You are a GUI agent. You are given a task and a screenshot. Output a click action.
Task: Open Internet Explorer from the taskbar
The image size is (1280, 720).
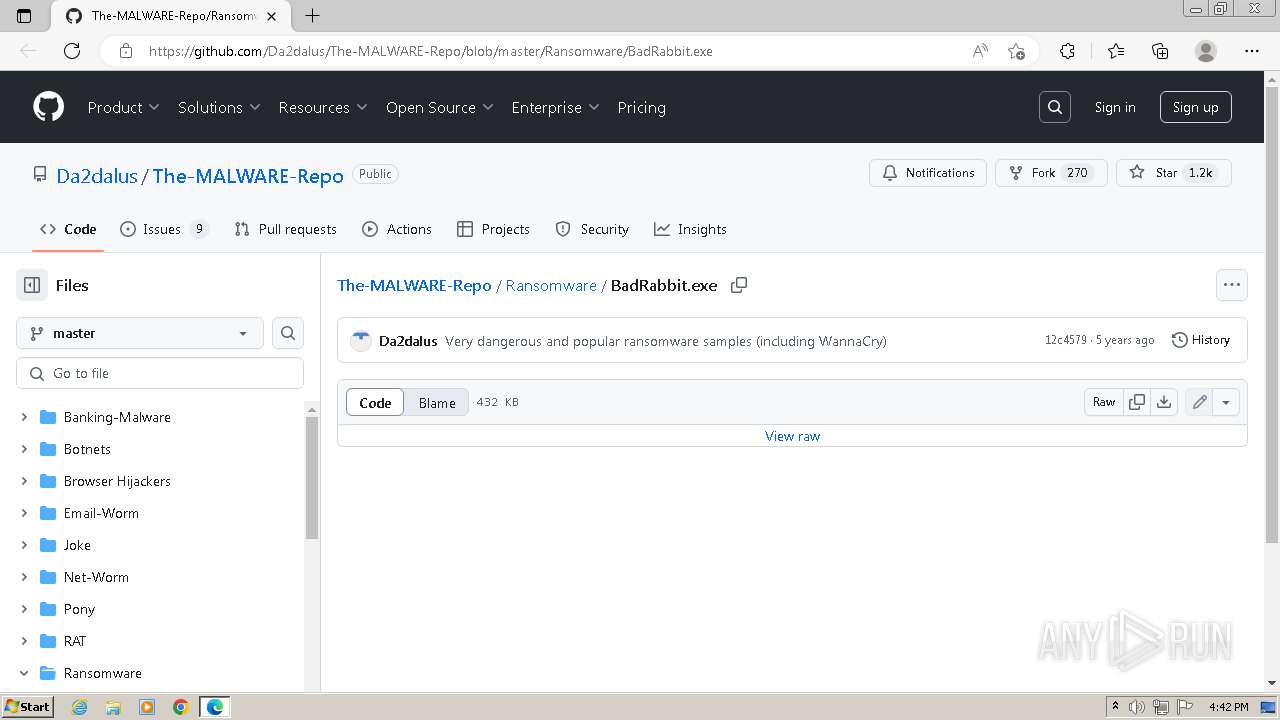tap(79, 707)
